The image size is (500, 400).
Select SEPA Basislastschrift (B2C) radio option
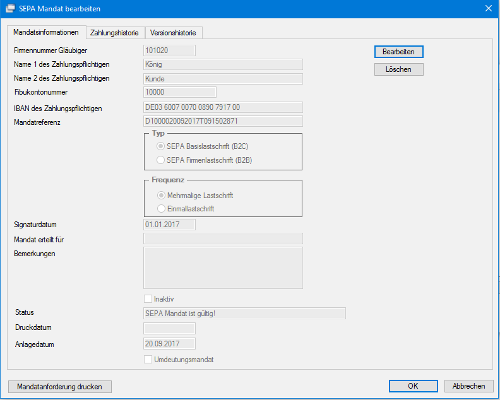point(161,146)
